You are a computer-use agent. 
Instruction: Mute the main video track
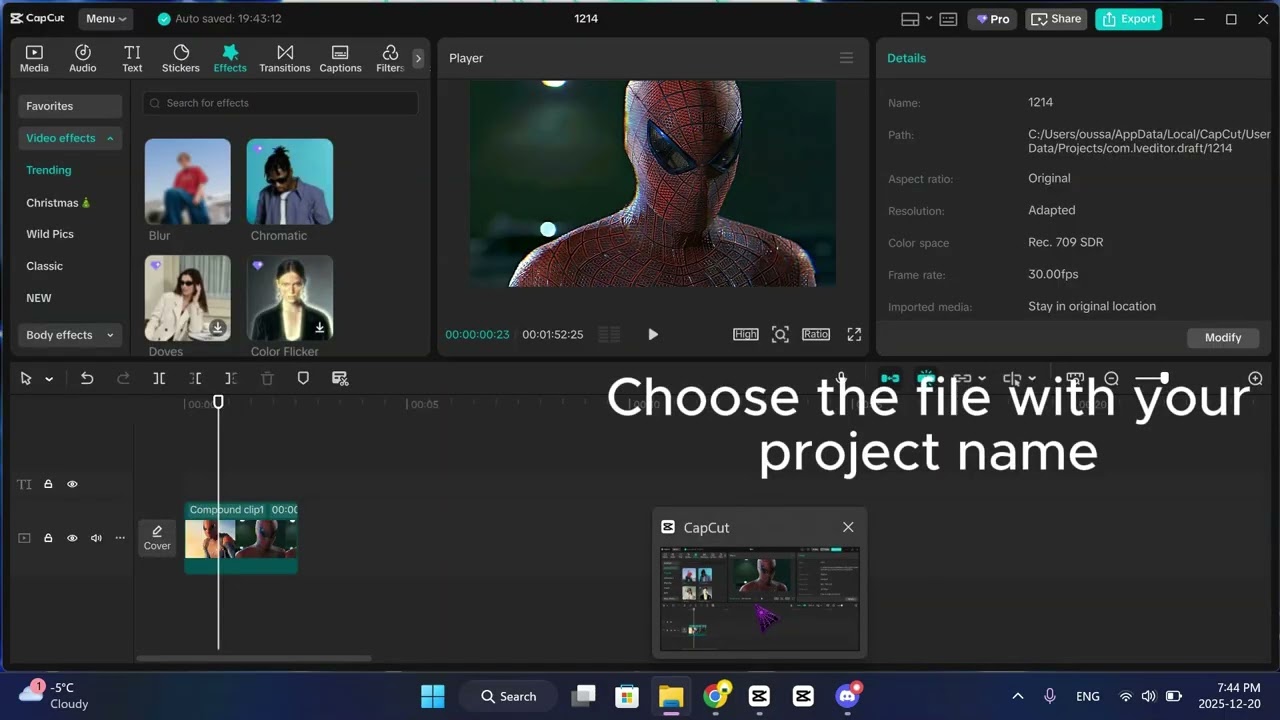coord(96,538)
